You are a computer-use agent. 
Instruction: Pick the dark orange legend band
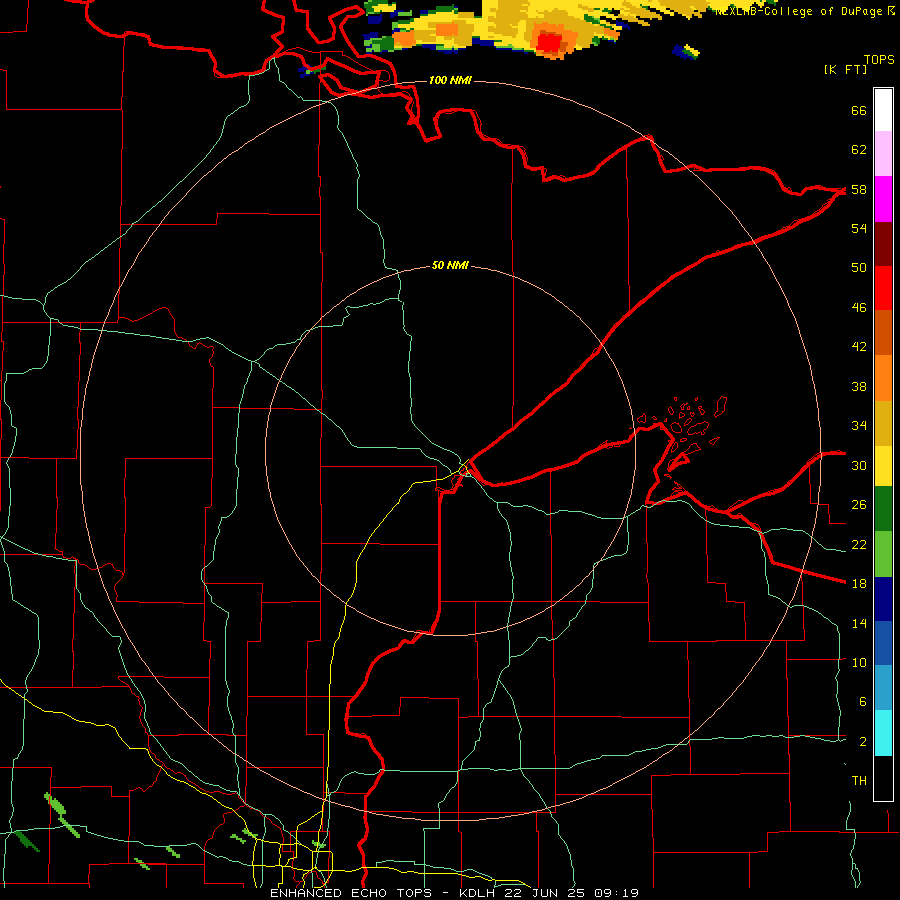(883, 332)
